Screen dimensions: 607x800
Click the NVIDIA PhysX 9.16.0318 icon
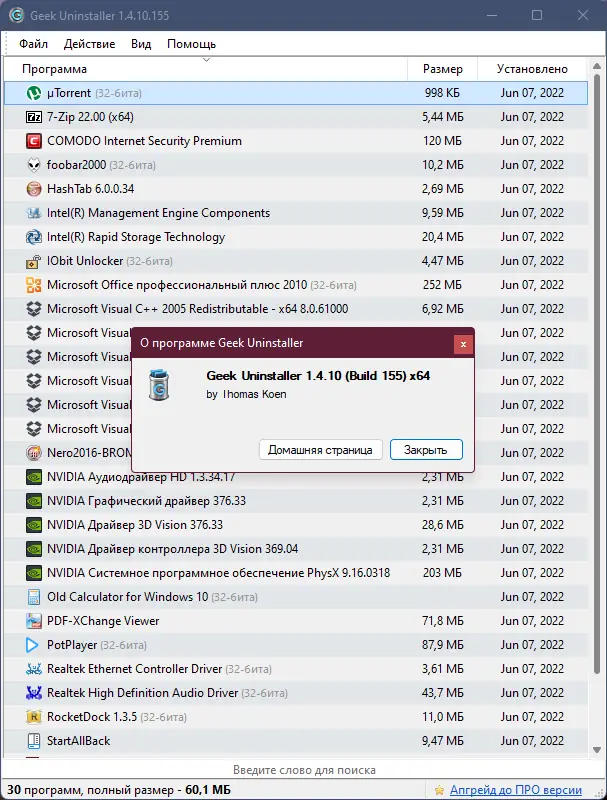[x=34, y=572]
